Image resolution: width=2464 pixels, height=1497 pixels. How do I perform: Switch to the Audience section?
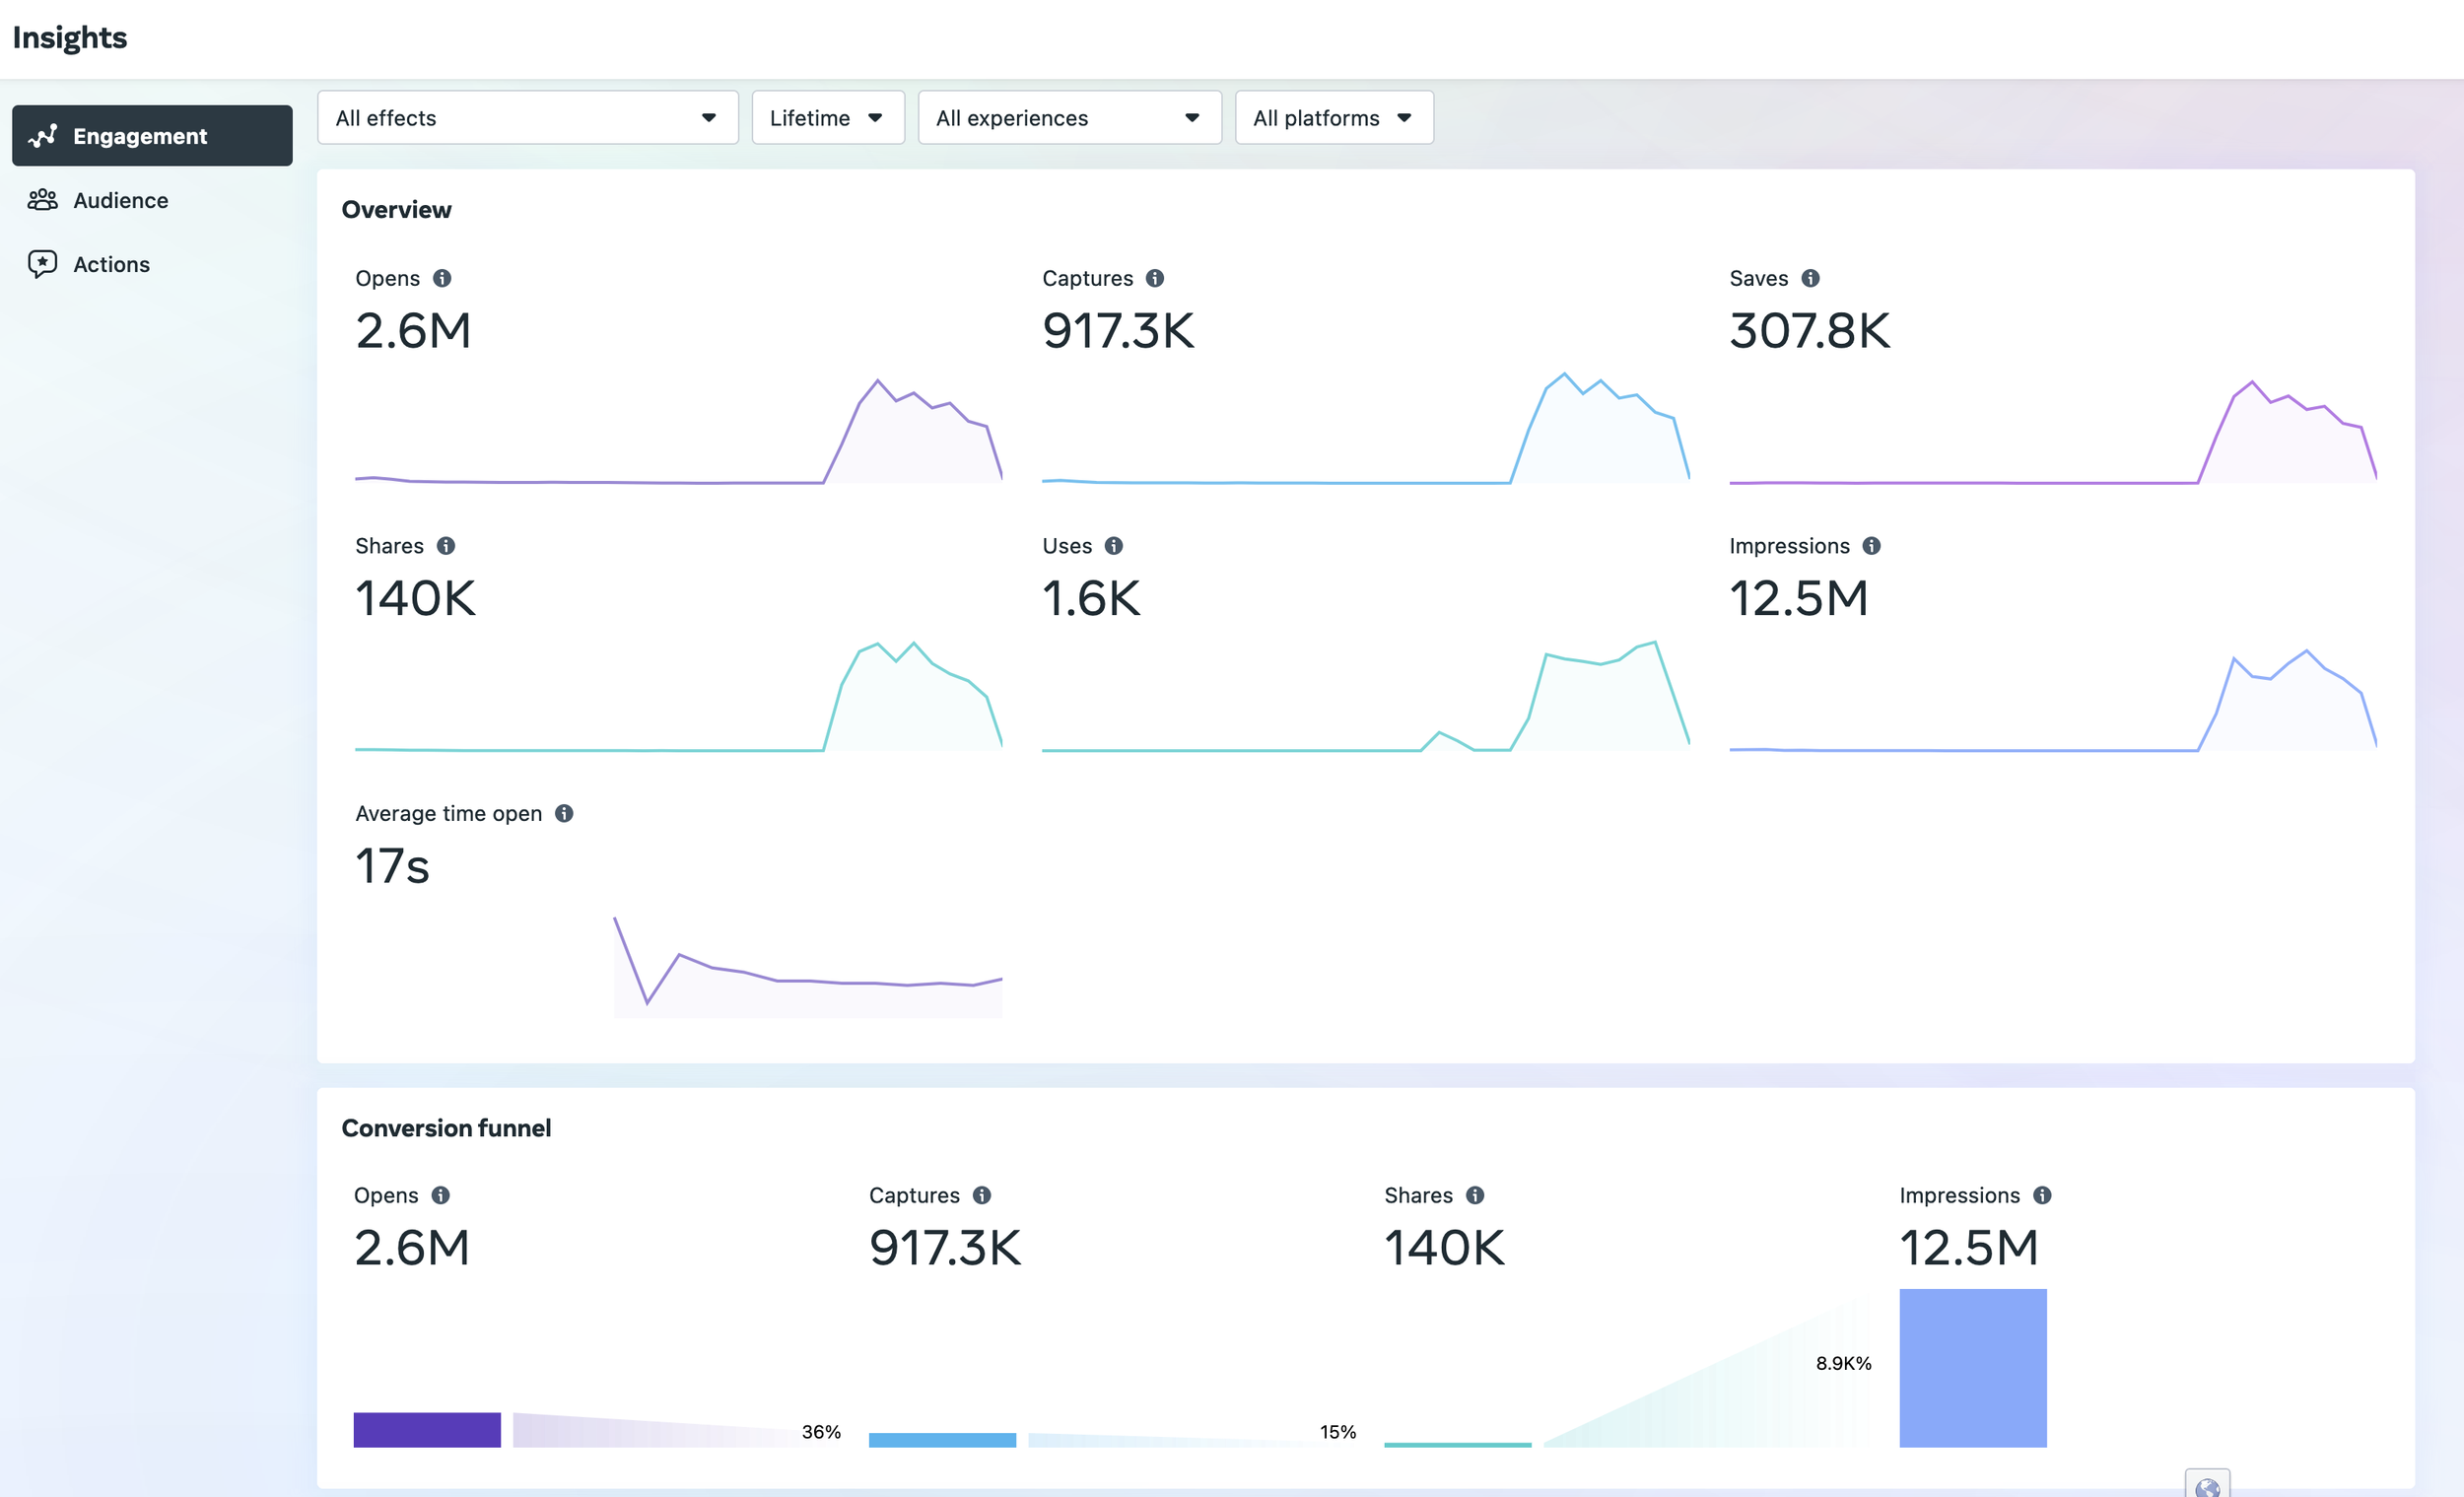120,200
